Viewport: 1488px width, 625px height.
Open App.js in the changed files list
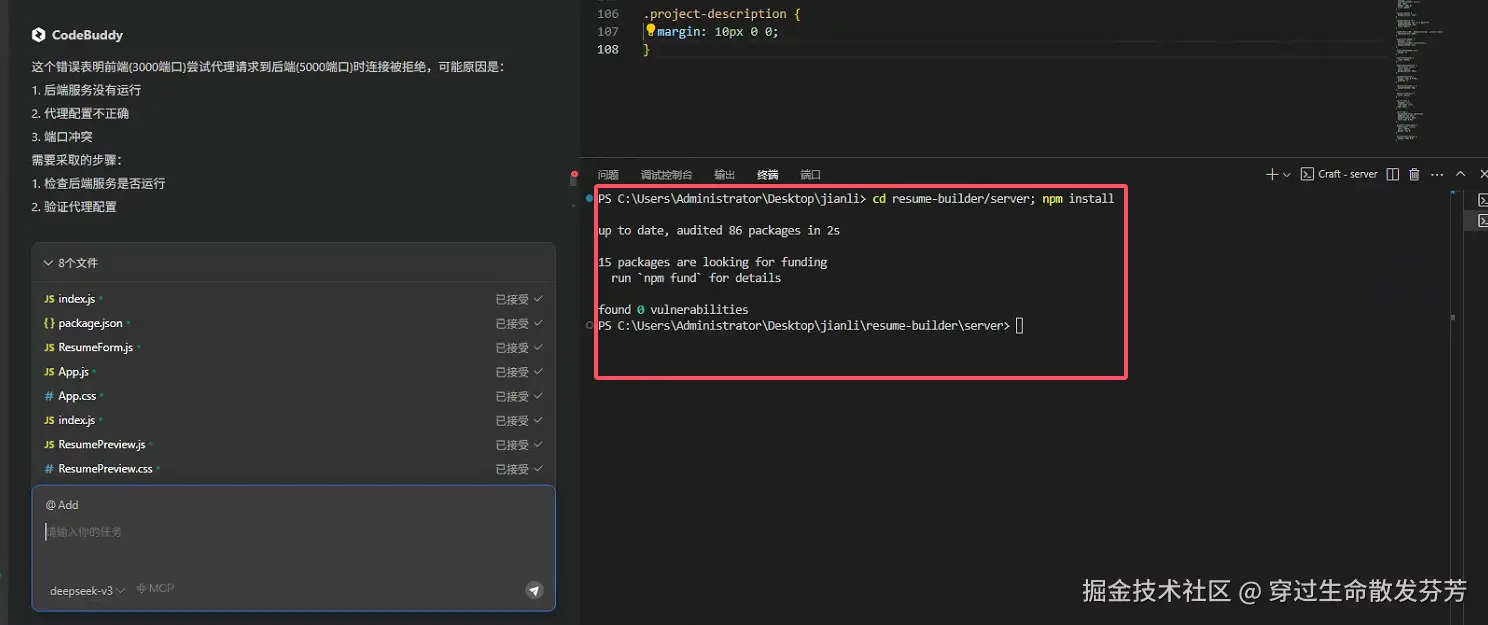point(73,371)
